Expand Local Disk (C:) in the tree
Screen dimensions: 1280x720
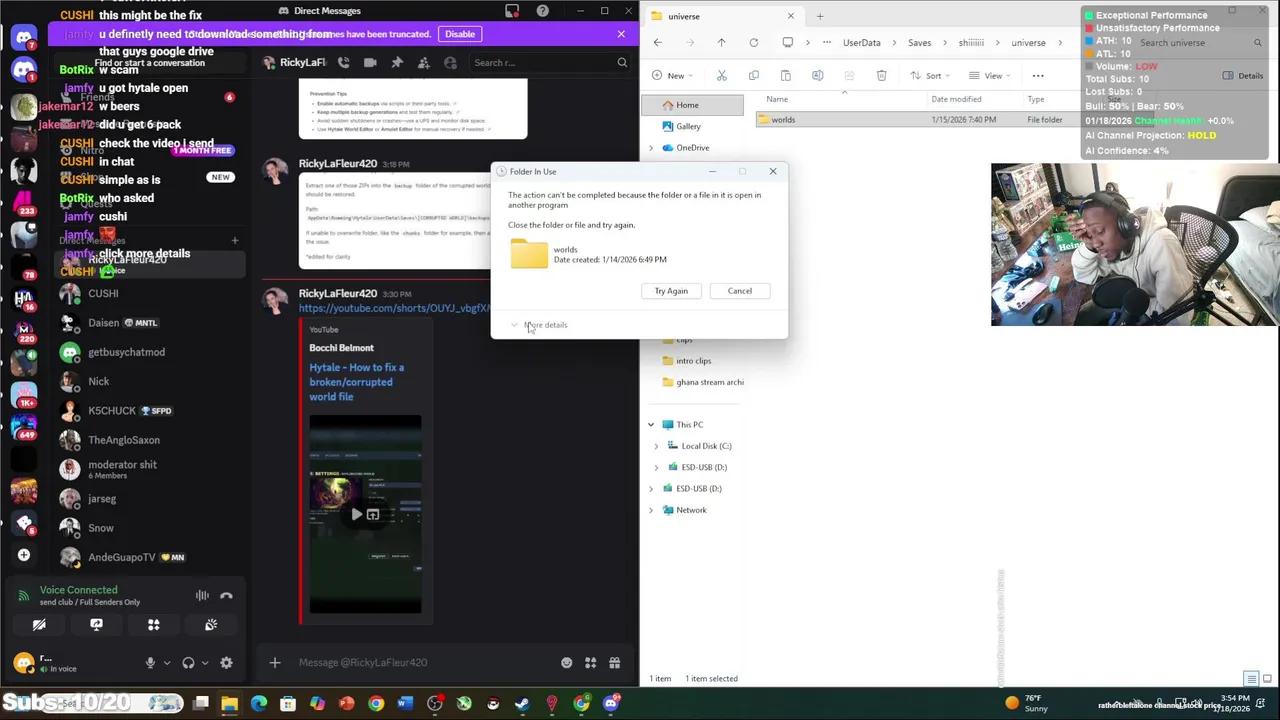pos(656,446)
